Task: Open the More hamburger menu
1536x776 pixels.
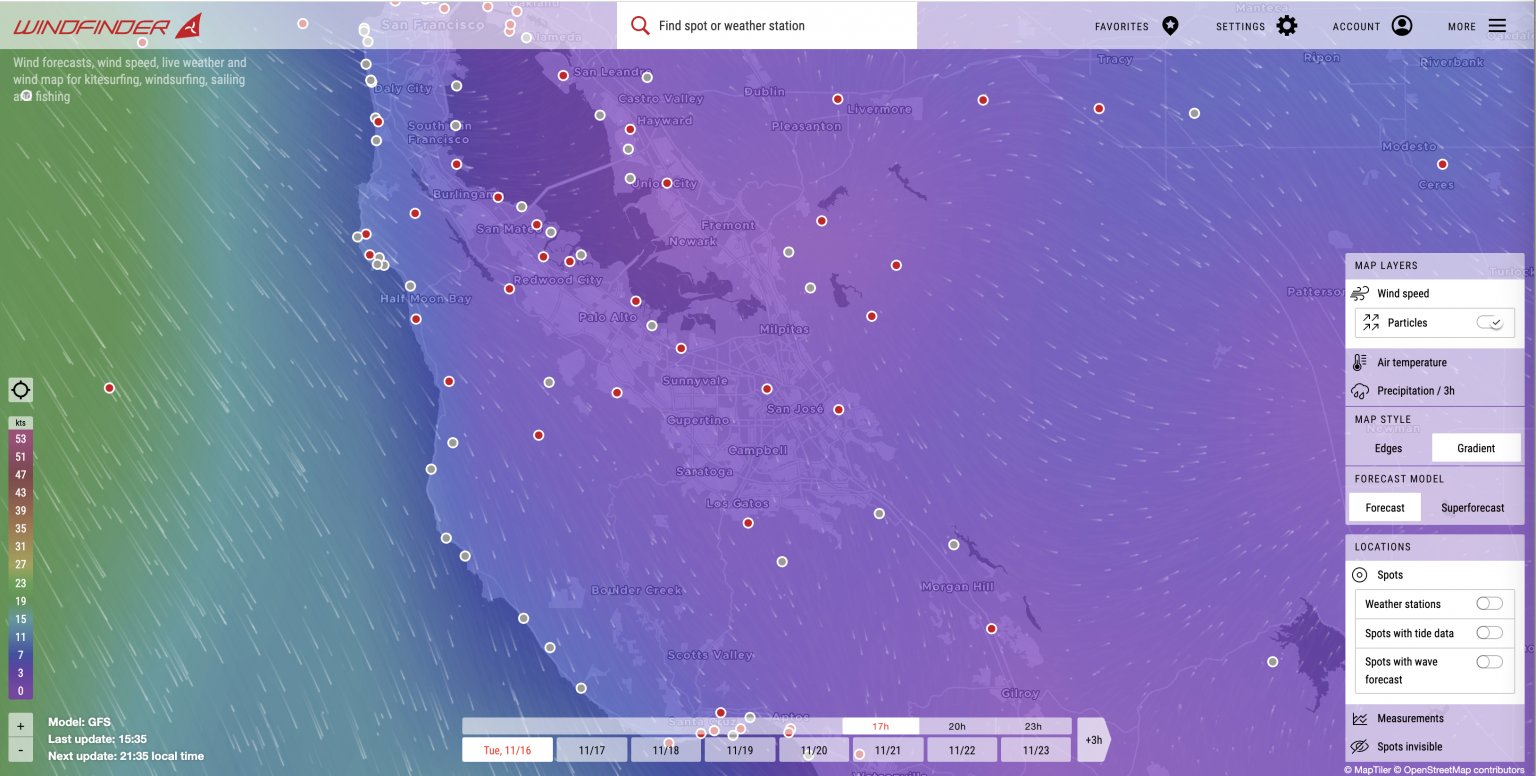Action: [x=1497, y=26]
